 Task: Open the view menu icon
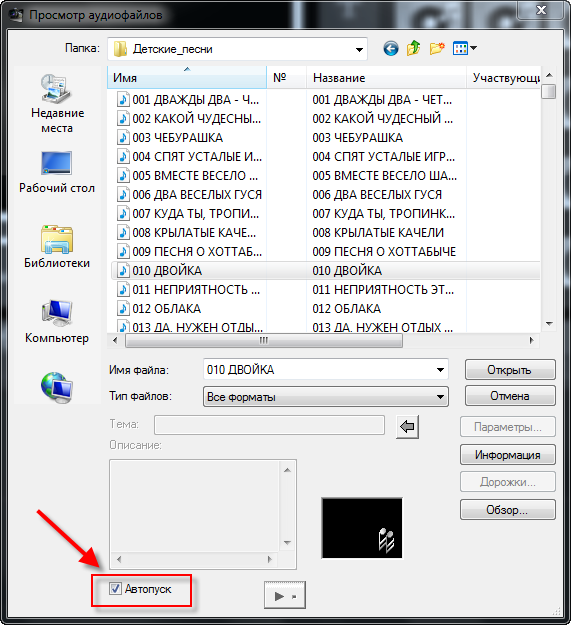click(x=465, y=49)
